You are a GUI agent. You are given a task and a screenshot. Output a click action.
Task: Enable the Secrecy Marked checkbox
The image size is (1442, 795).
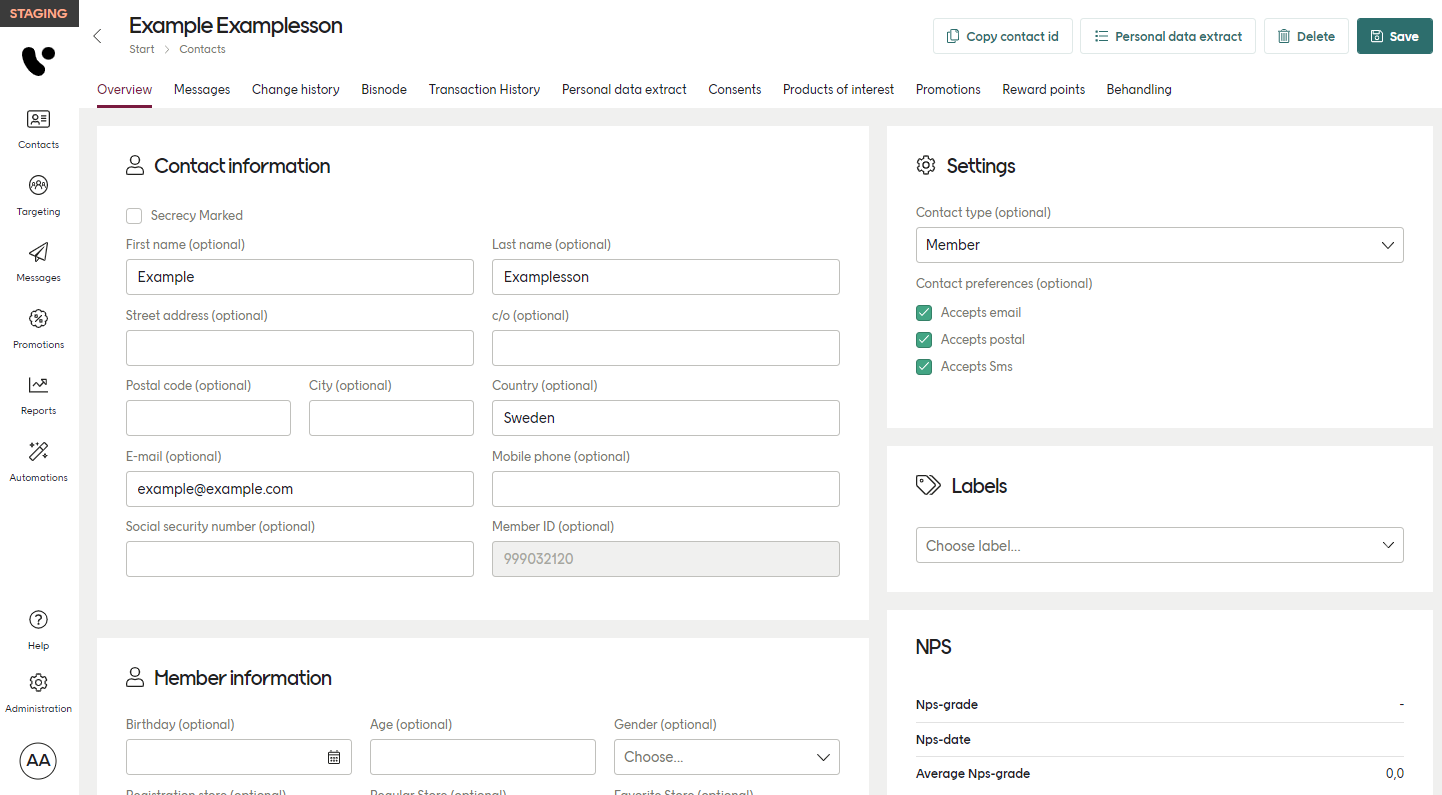(x=134, y=215)
